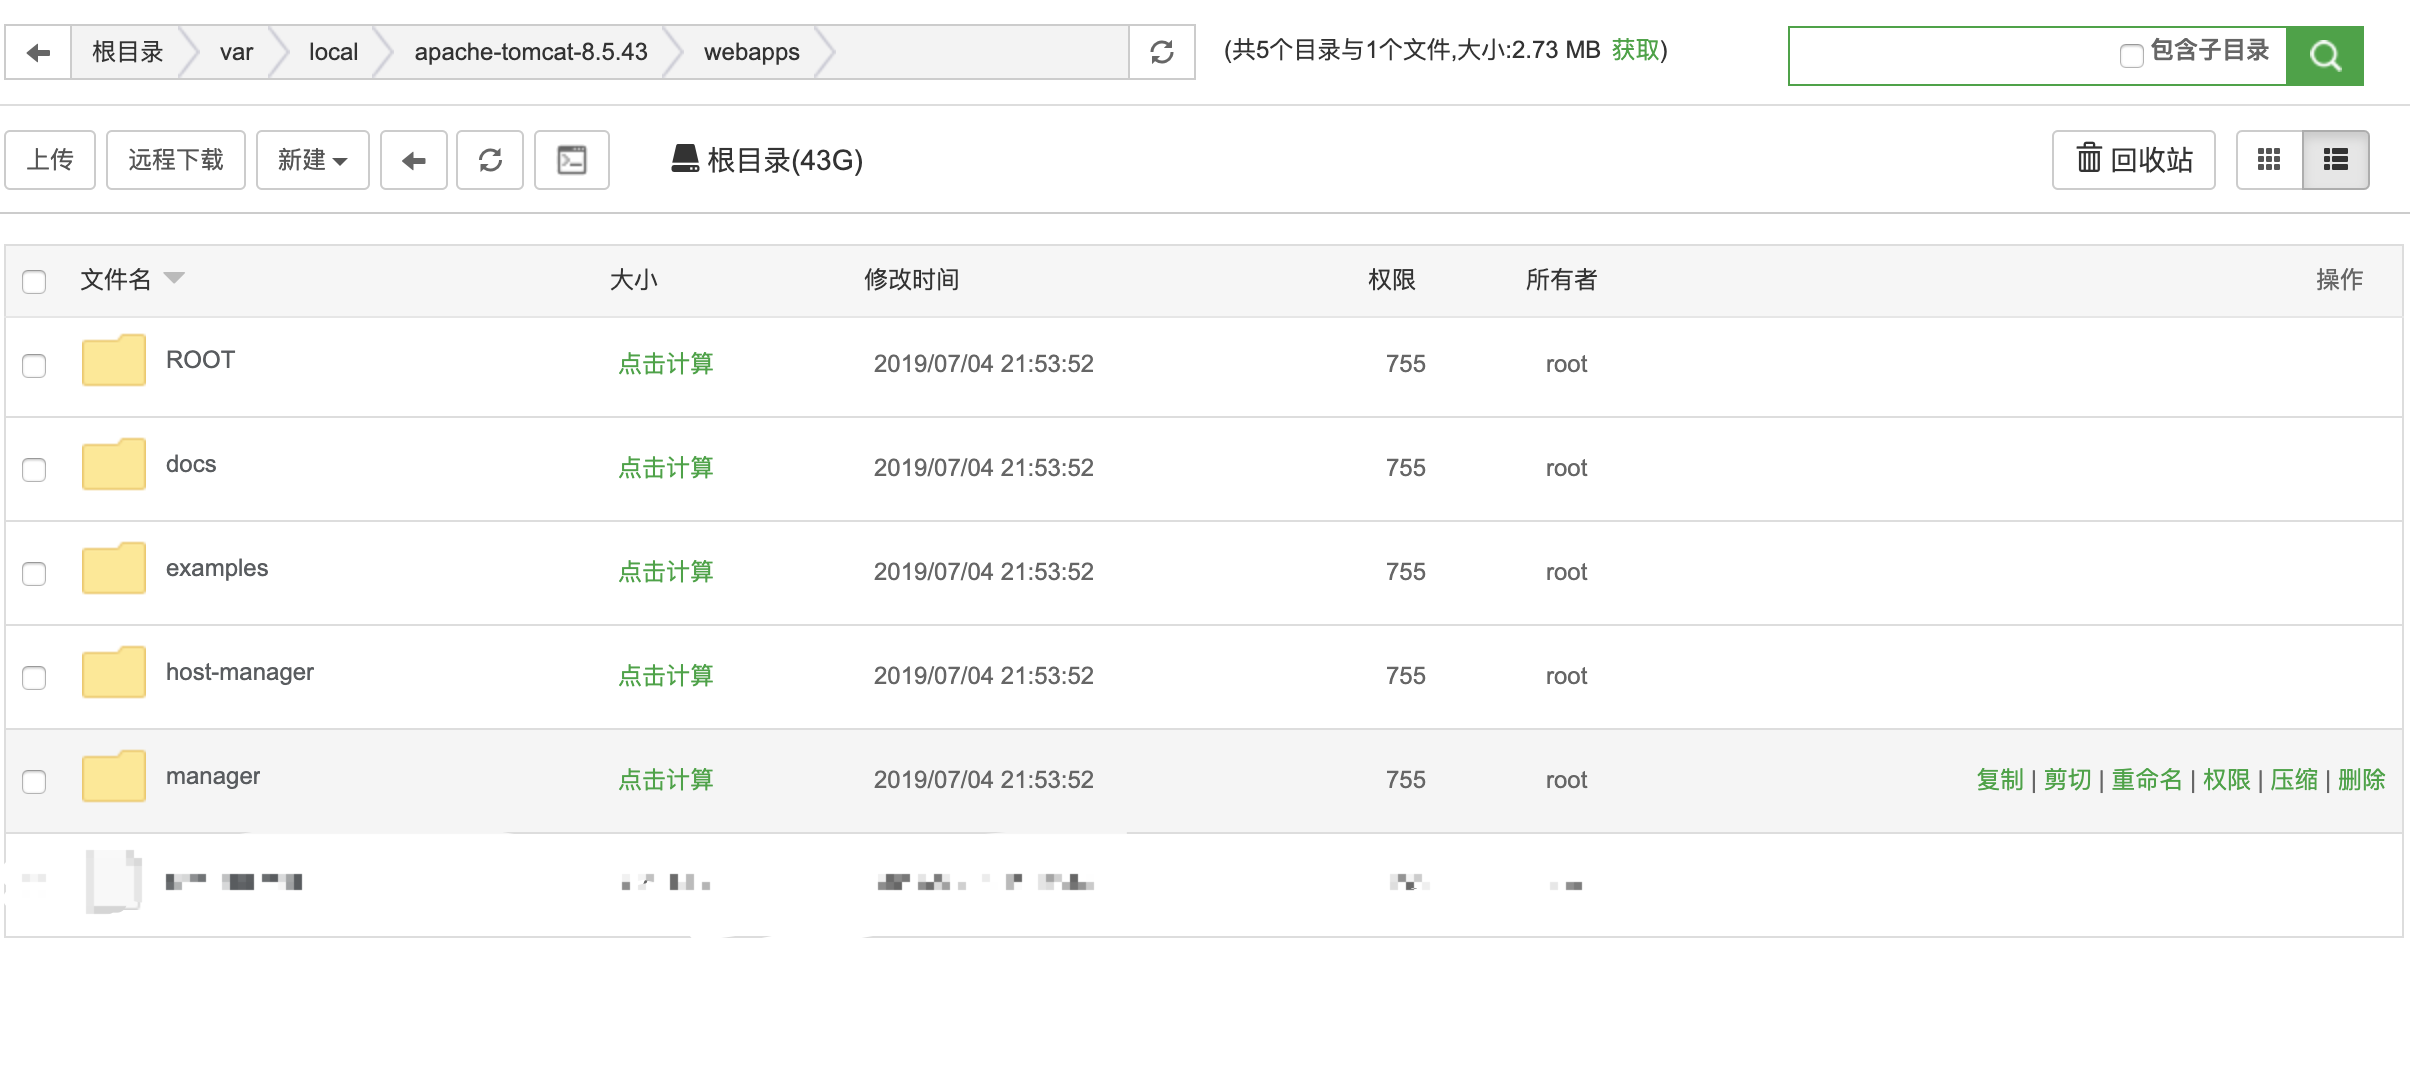The height and width of the screenshot is (1090, 2424).
Task: Go to the apache-tomcat-8.5.43 breadcrumb
Action: coord(530,52)
